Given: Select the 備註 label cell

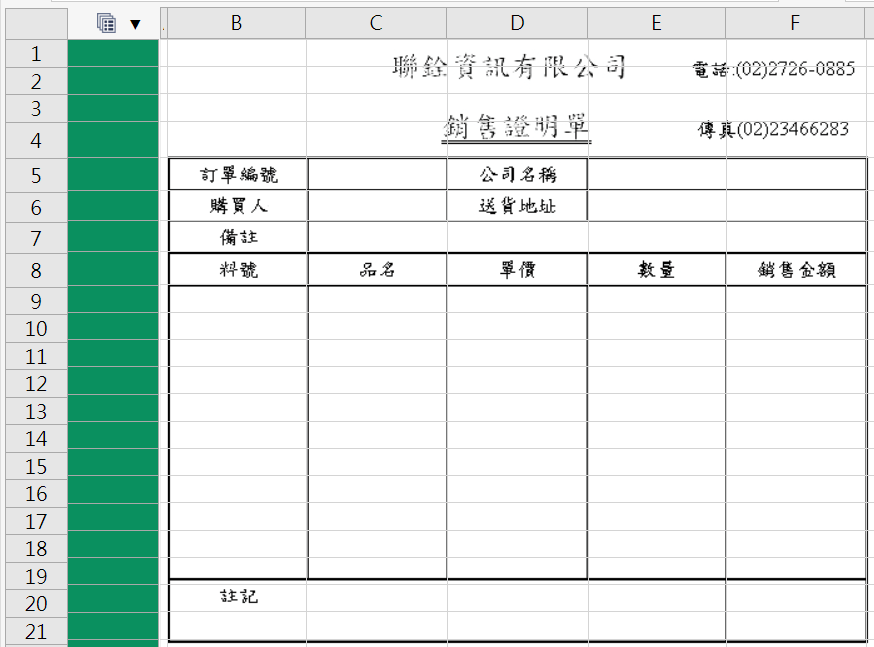Looking at the screenshot, I should coord(238,237).
